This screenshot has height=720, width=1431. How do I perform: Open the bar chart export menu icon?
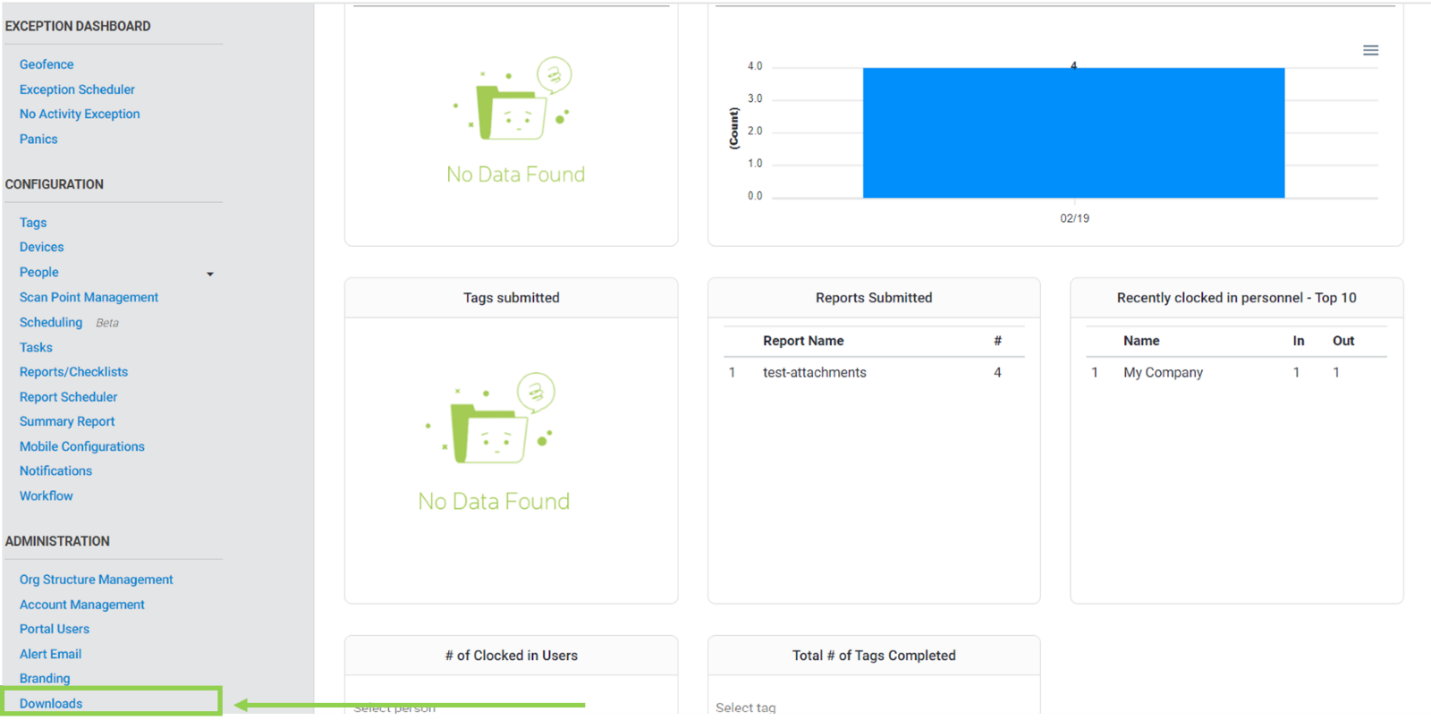tap(1370, 49)
